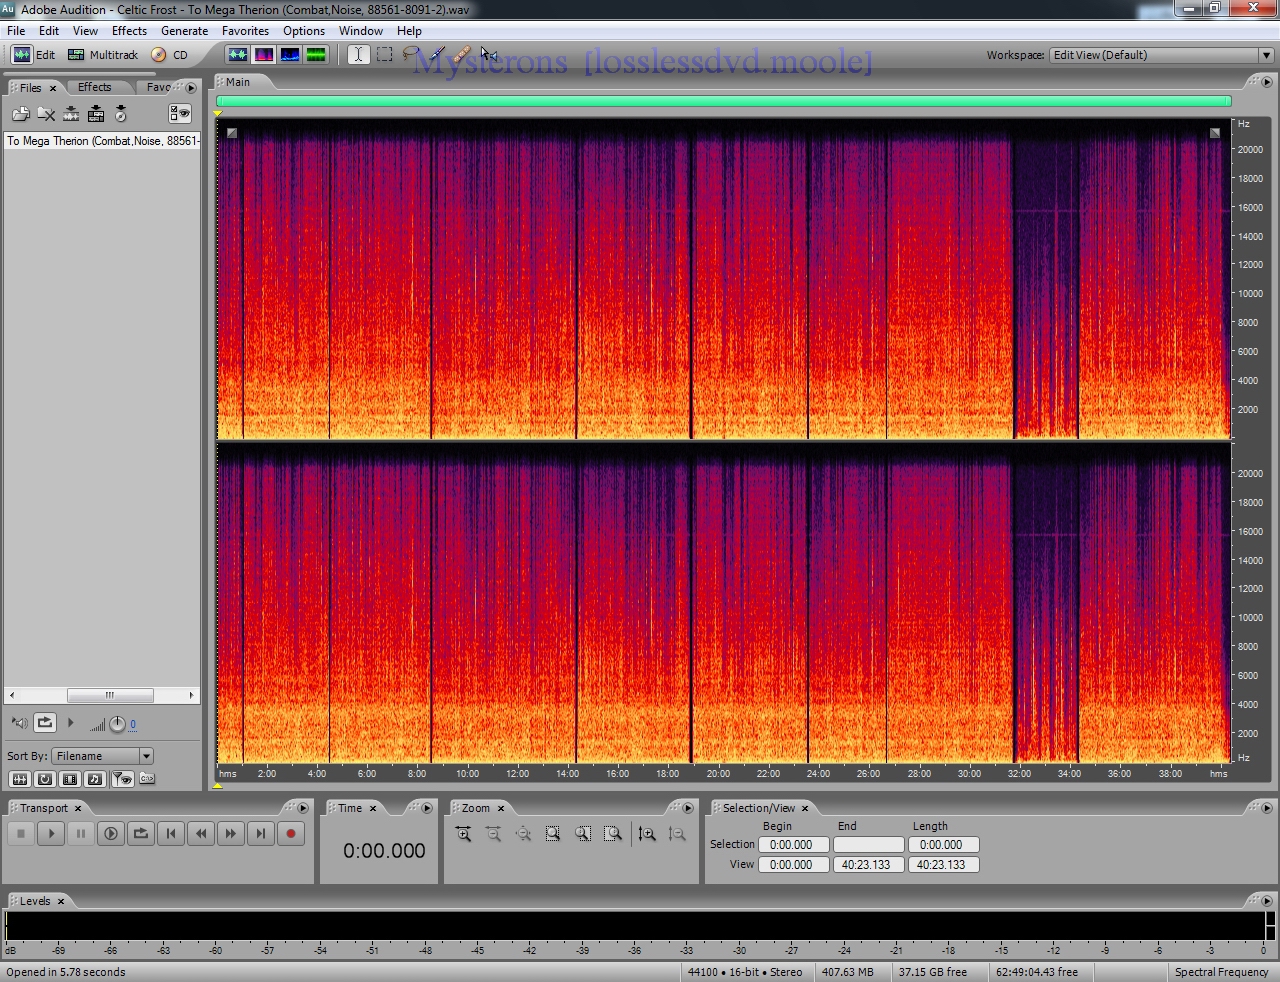Viewport: 1280px width, 982px height.
Task: Open the Effects menu
Action: 129,31
